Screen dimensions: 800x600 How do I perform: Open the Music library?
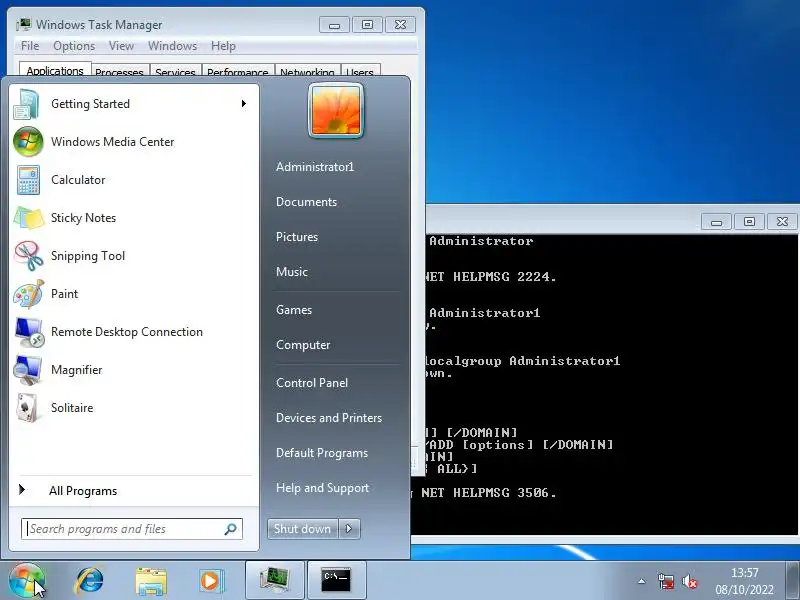click(292, 272)
